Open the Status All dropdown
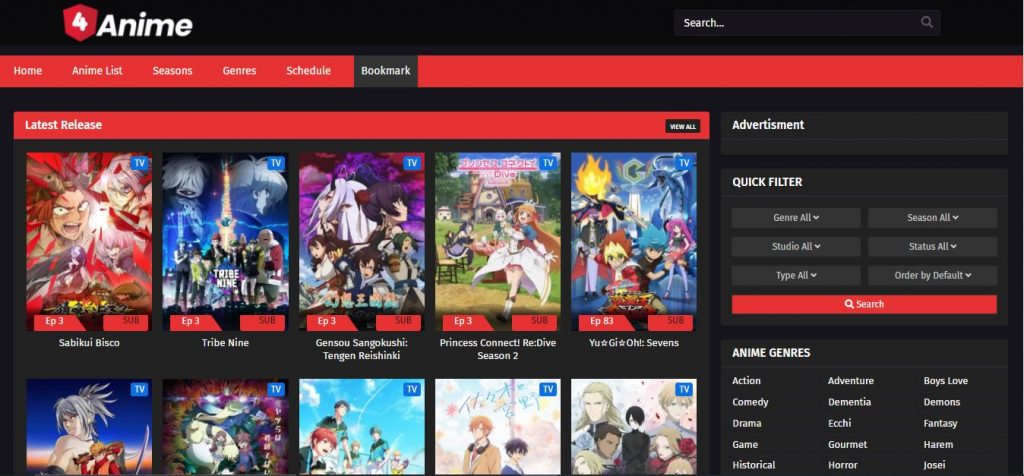Viewport: 1024px width, 476px height. point(932,247)
